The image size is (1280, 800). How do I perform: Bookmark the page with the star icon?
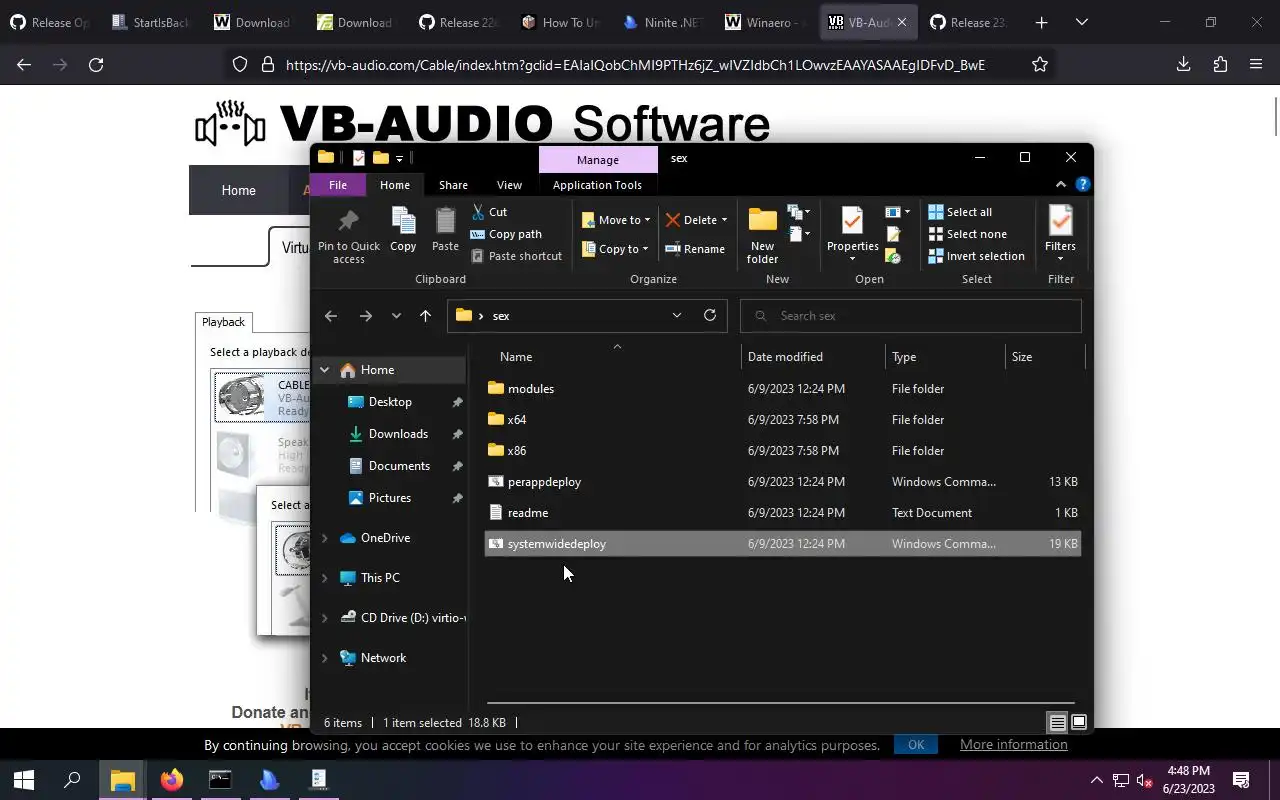1040,65
